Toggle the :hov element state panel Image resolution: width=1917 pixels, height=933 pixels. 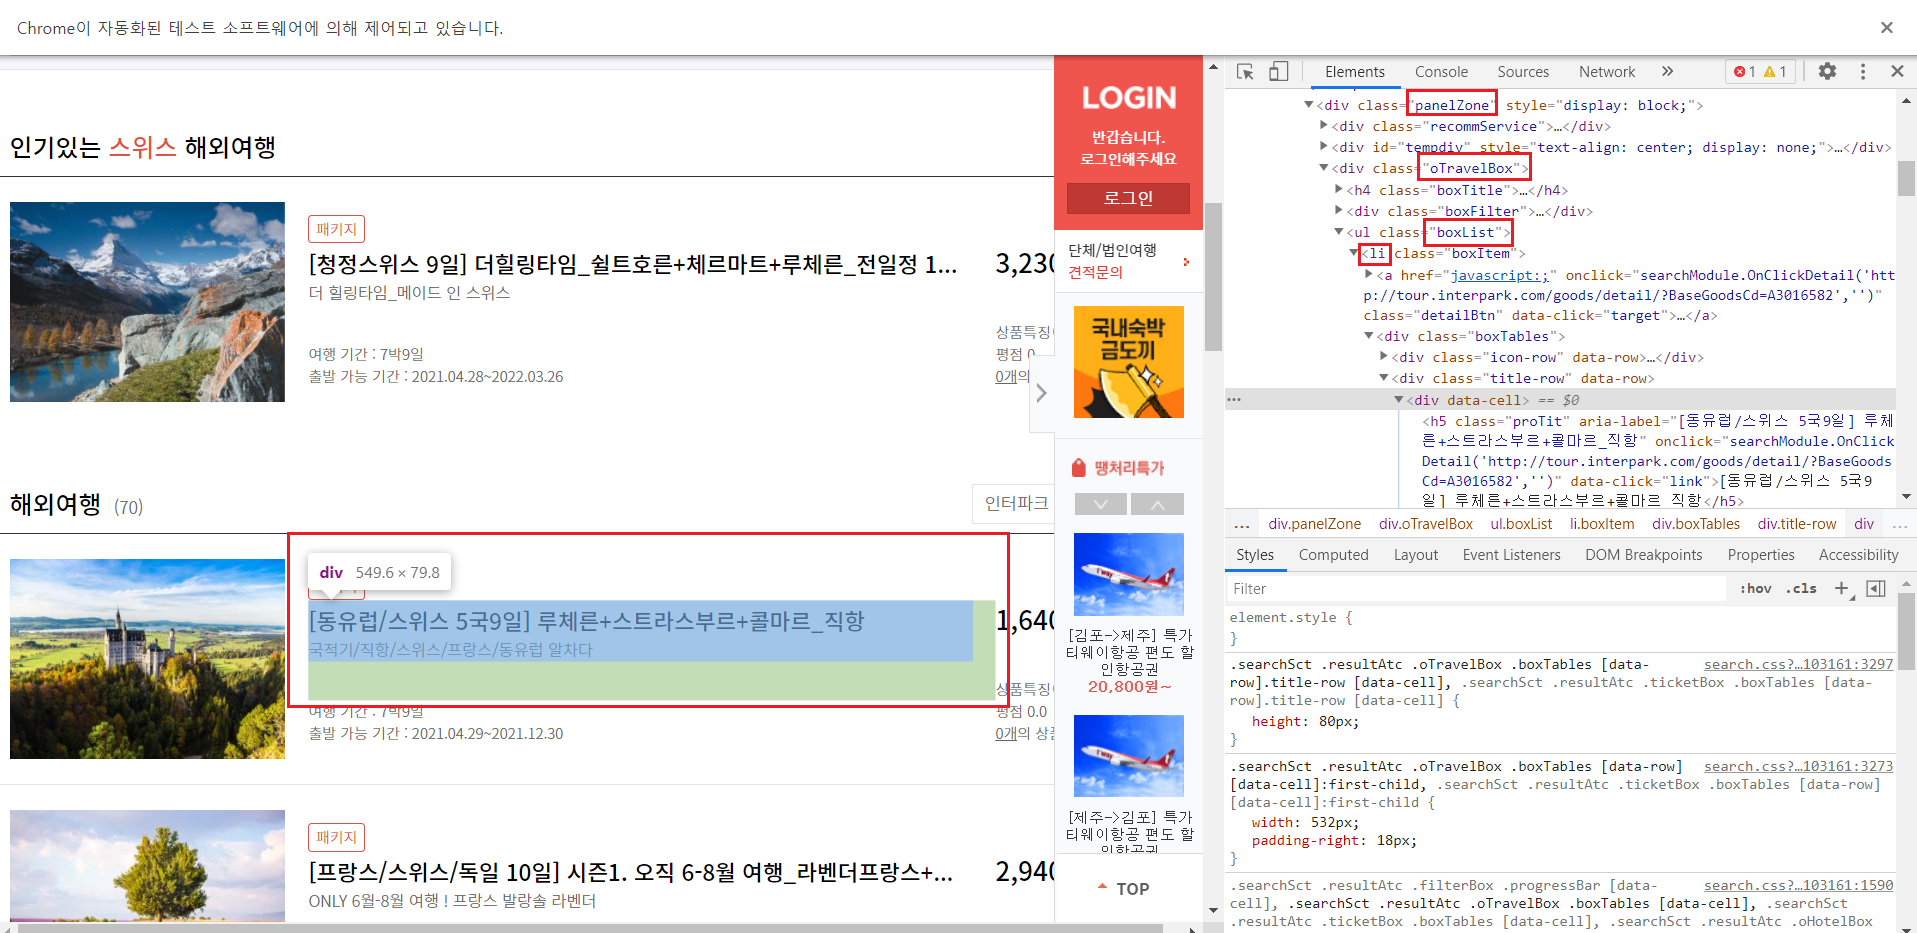[1755, 588]
